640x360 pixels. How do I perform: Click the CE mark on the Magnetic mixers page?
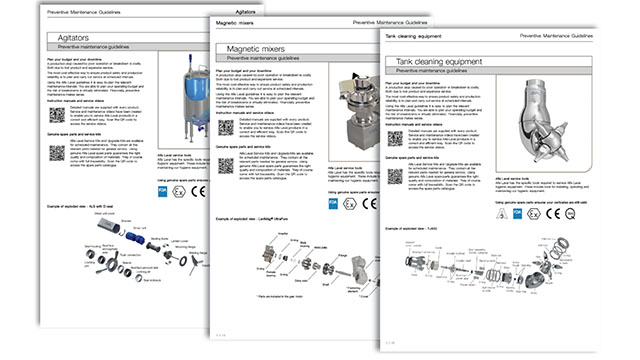[x=369, y=204]
